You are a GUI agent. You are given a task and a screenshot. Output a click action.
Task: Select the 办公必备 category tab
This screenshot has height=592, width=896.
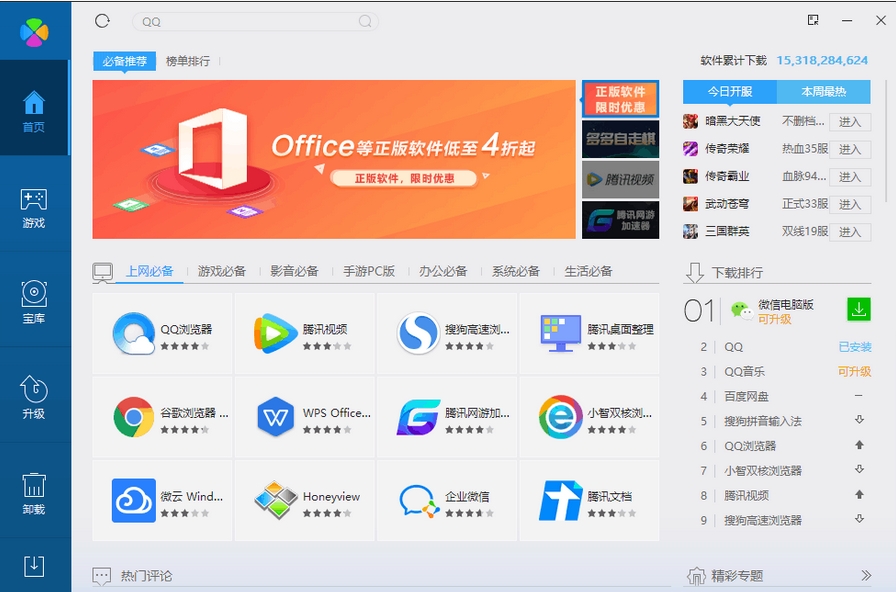tap(443, 271)
